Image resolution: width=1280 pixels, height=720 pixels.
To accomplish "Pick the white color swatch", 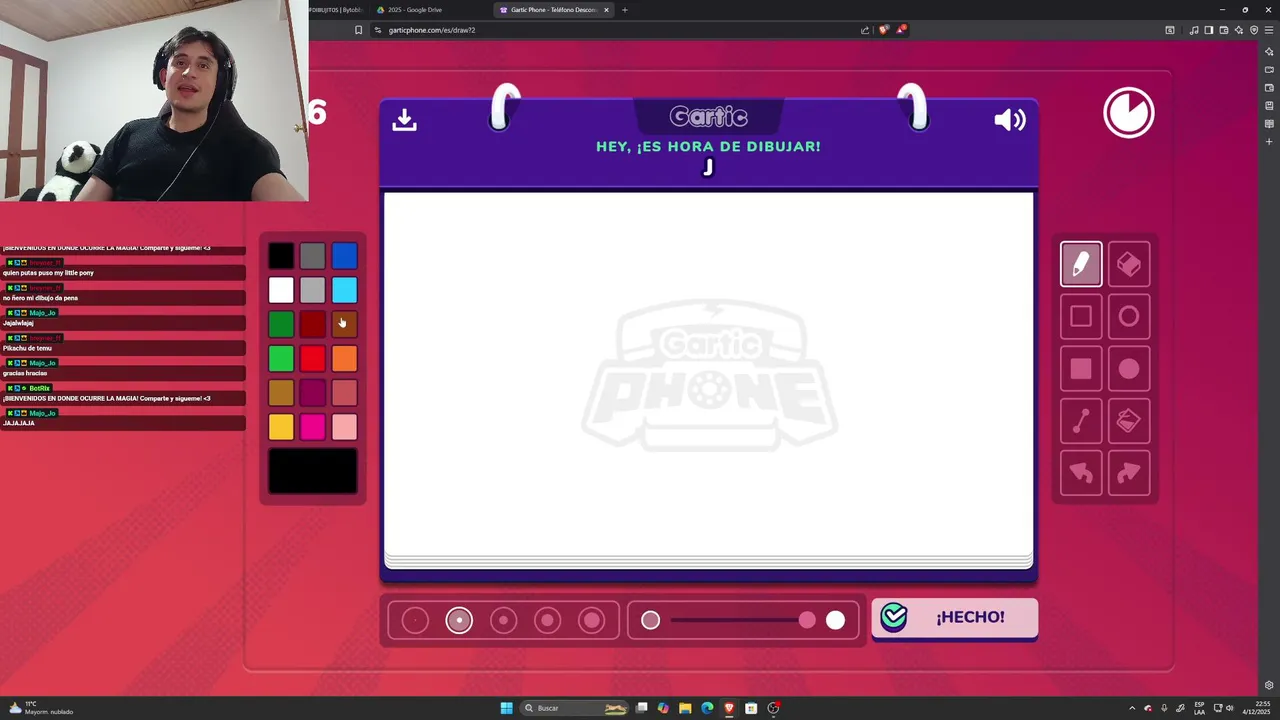I will [x=281, y=290].
